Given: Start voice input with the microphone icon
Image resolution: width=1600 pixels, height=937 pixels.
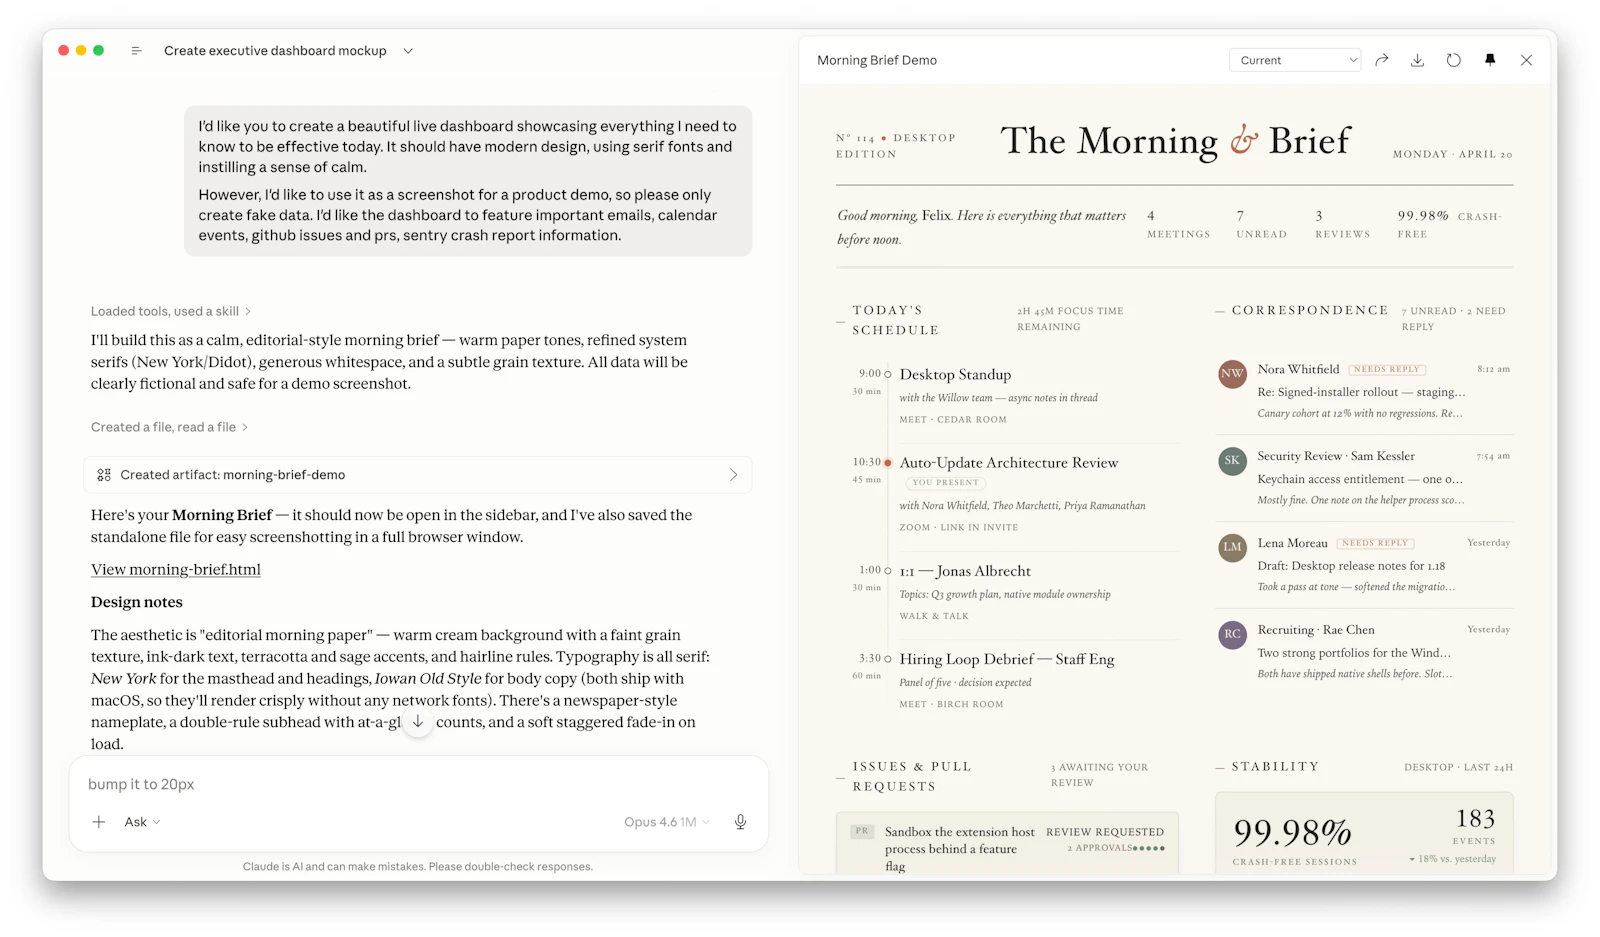Looking at the screenshot, I should coord(740,822).
